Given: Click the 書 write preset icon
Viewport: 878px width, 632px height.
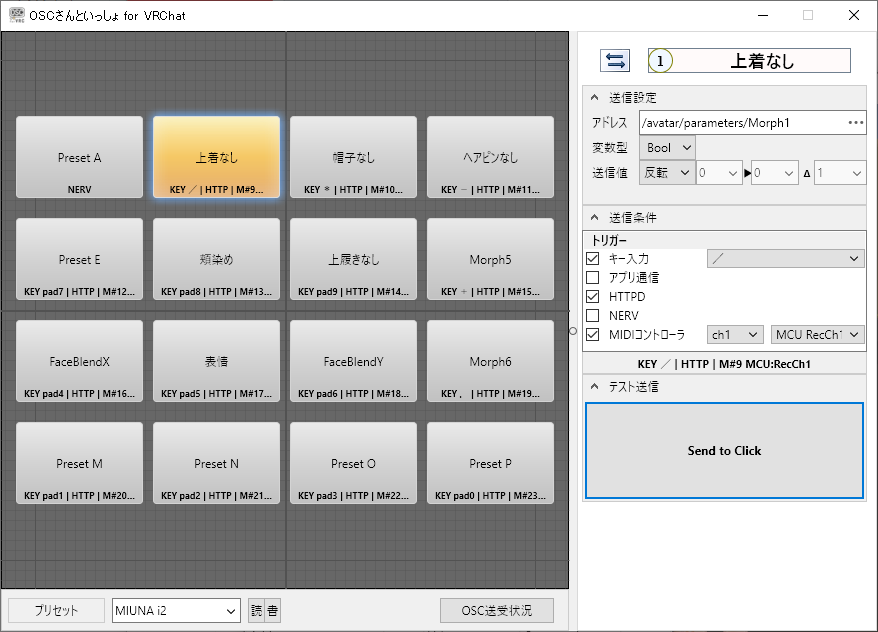Looking at the screenshot, I should click(273, 611).
